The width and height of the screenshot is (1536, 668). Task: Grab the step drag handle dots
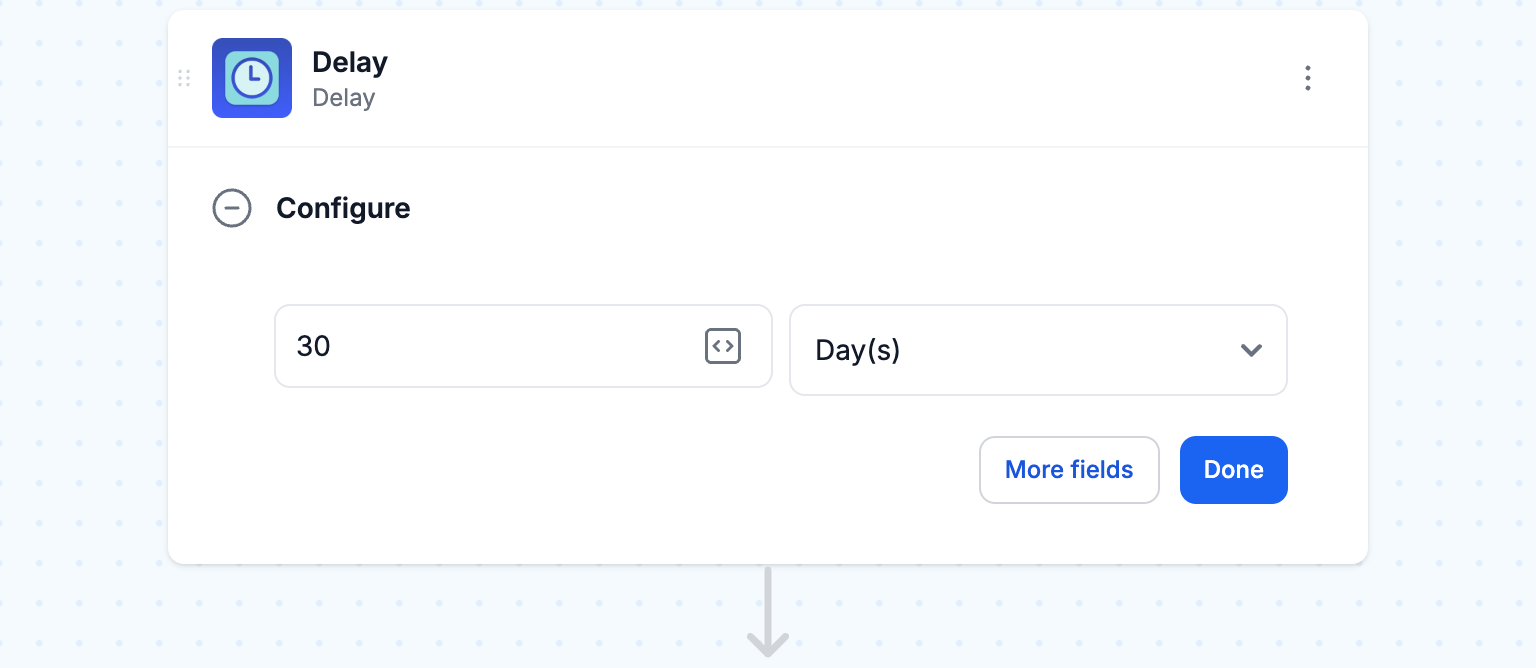click(x=184, y=78)
